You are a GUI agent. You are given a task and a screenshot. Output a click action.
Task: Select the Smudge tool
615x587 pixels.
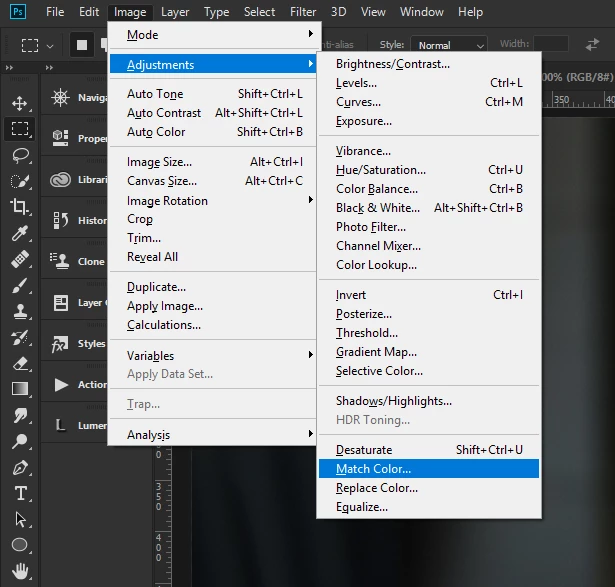(x=20, y=415)
